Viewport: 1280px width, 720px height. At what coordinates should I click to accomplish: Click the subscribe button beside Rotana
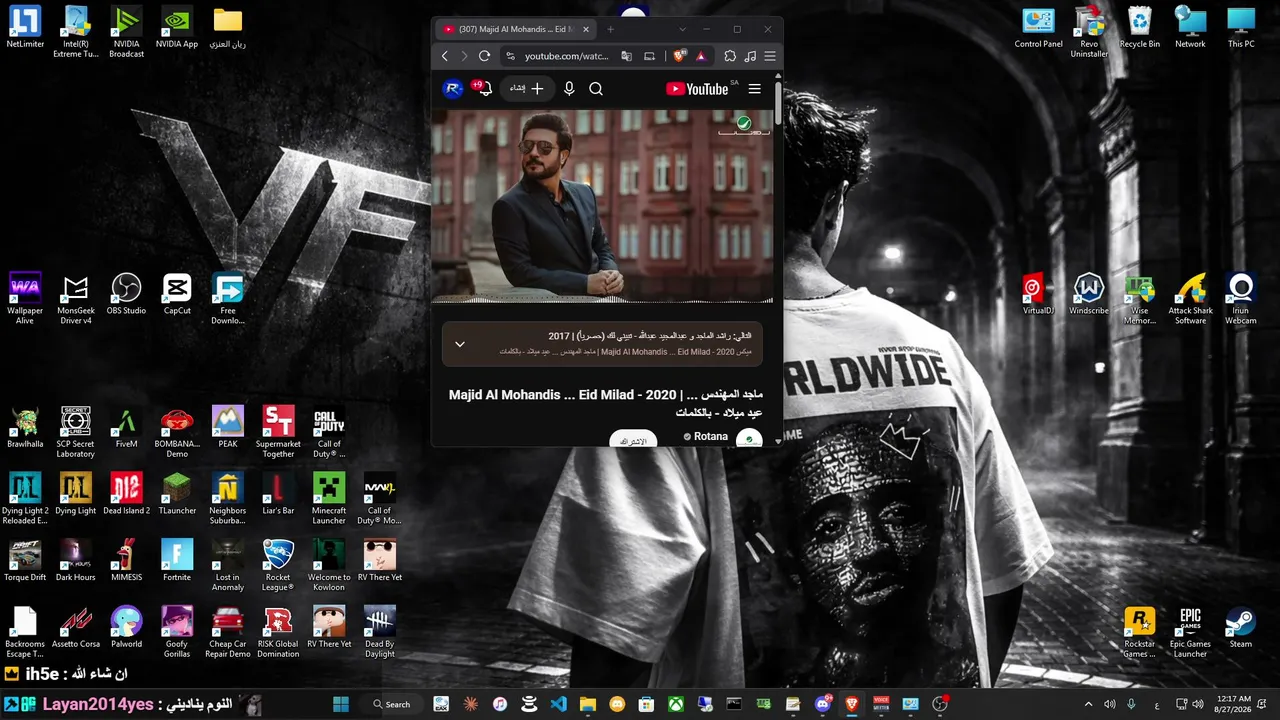tap(633, 439)
